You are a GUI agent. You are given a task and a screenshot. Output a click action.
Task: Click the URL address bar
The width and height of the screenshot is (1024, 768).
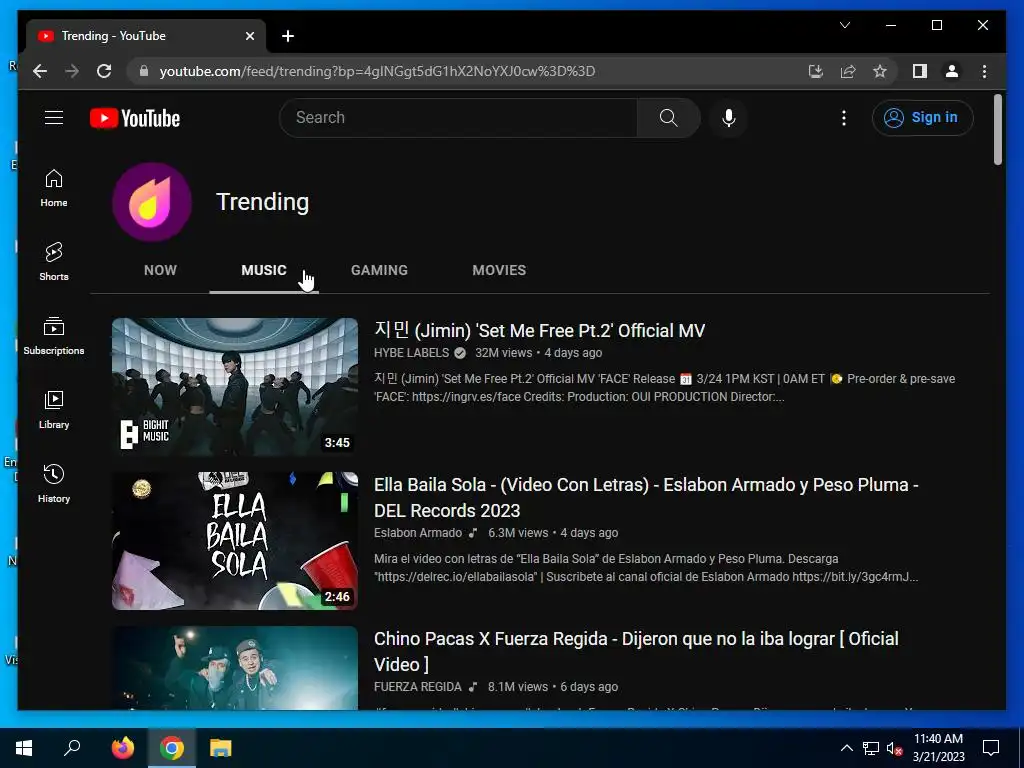pyautogui.click(x=468, y=71)
